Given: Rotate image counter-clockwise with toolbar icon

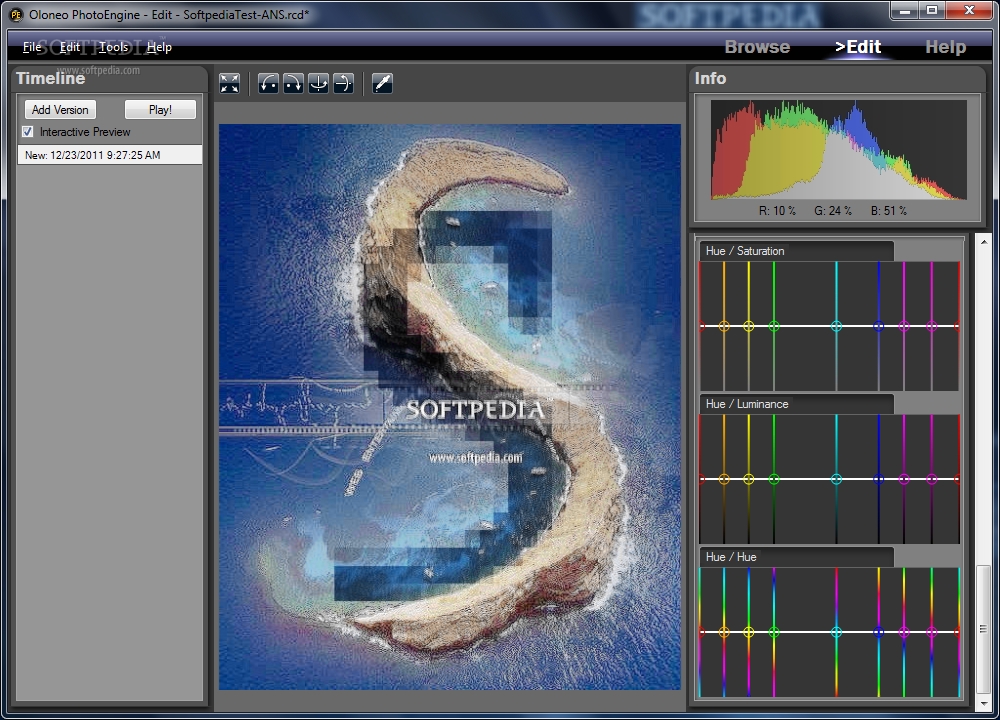Looking at the screenshot, I should pos(268,84).
